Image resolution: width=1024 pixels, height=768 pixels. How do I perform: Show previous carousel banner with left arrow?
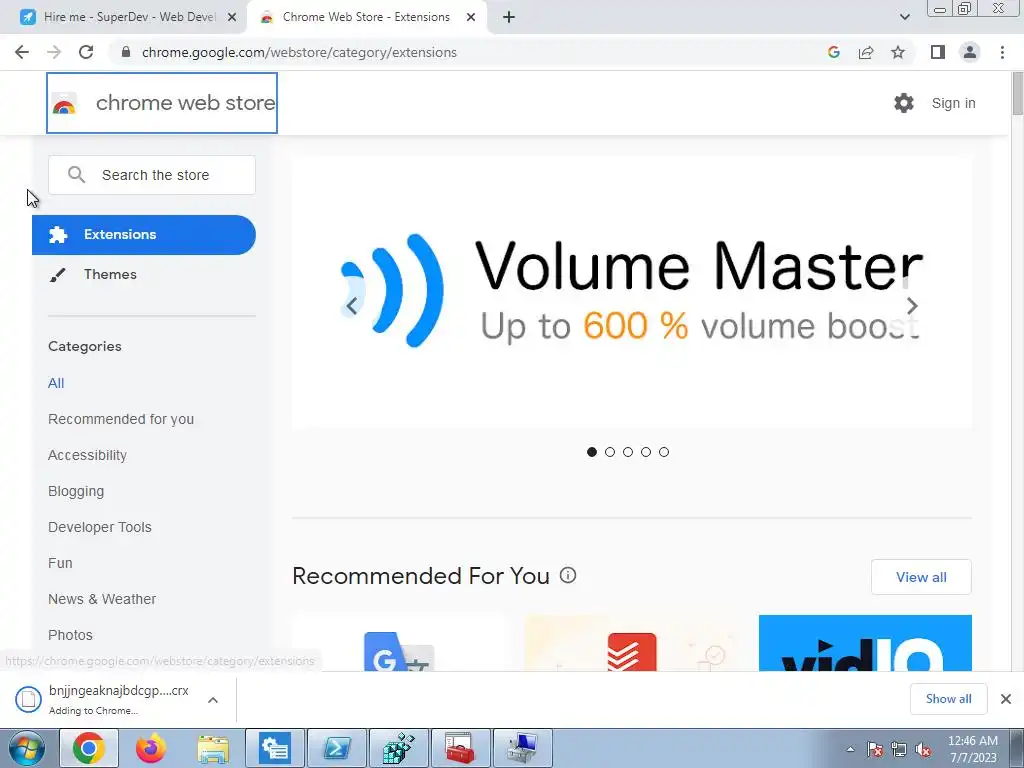click(351, 306)
